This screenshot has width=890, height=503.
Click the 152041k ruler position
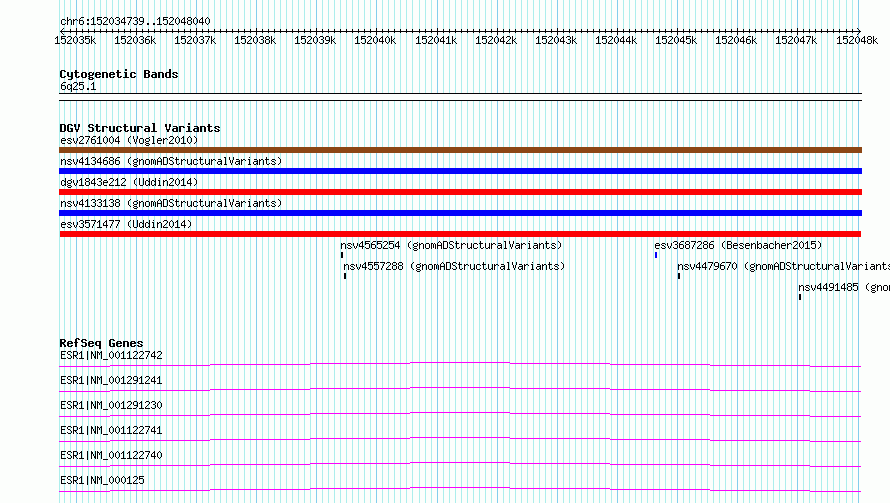[436, 40]
